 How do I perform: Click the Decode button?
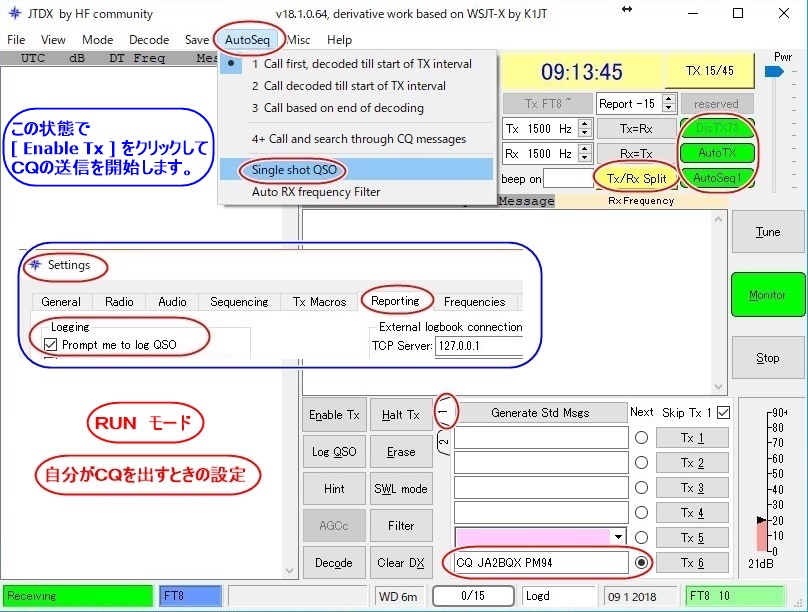pyautogui.click(x=334, y=563)
